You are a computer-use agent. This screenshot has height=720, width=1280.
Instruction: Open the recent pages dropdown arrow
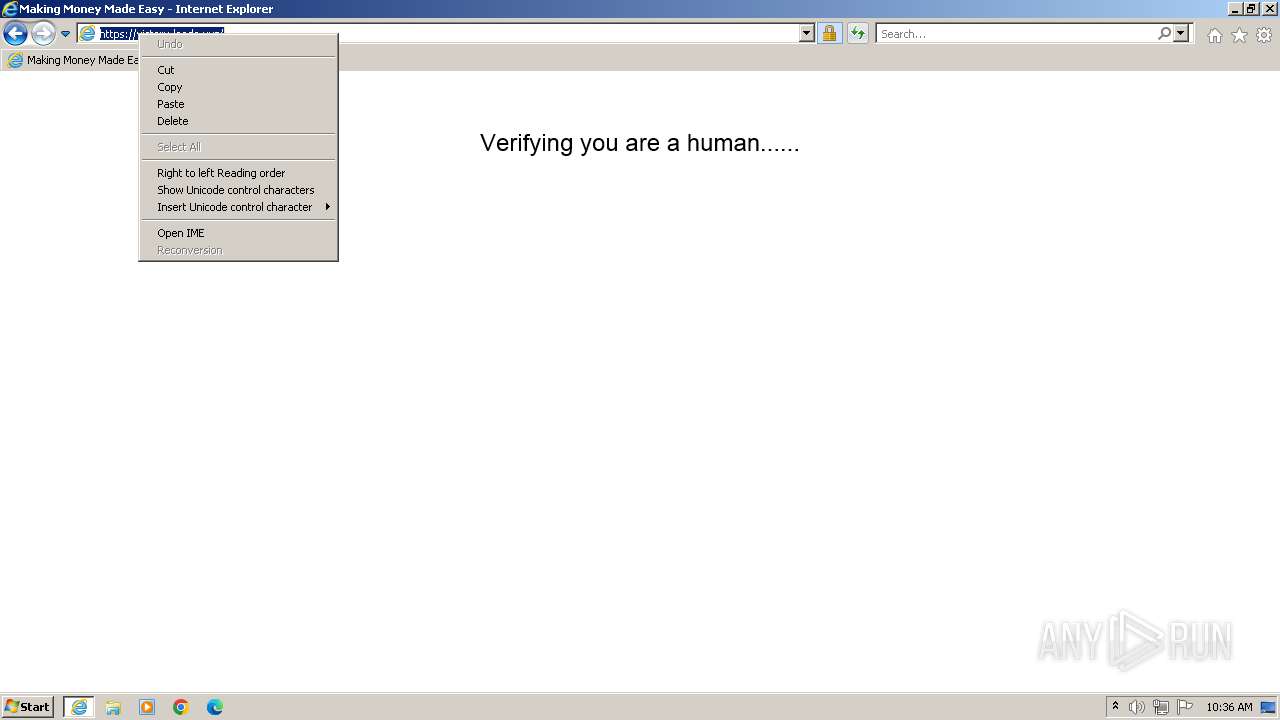65,34
